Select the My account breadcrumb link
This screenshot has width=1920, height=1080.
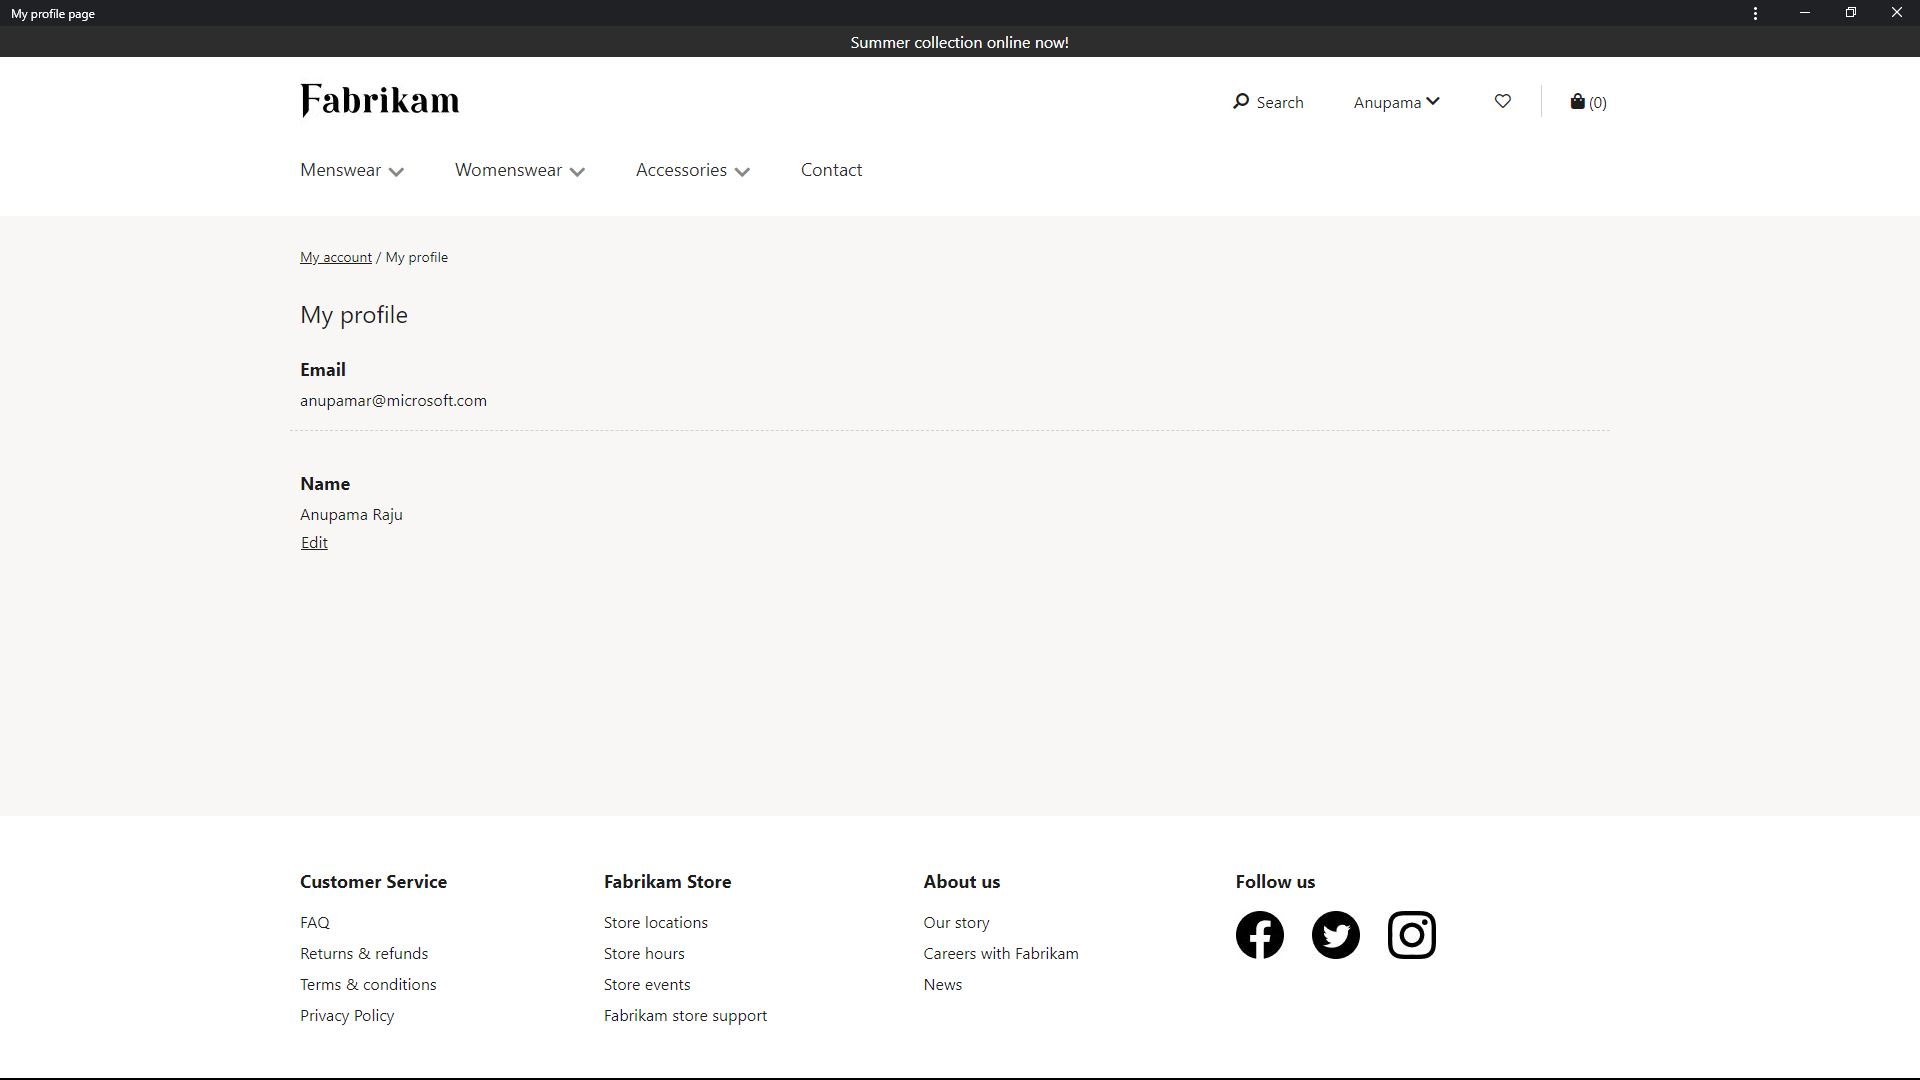coord(335,256)
